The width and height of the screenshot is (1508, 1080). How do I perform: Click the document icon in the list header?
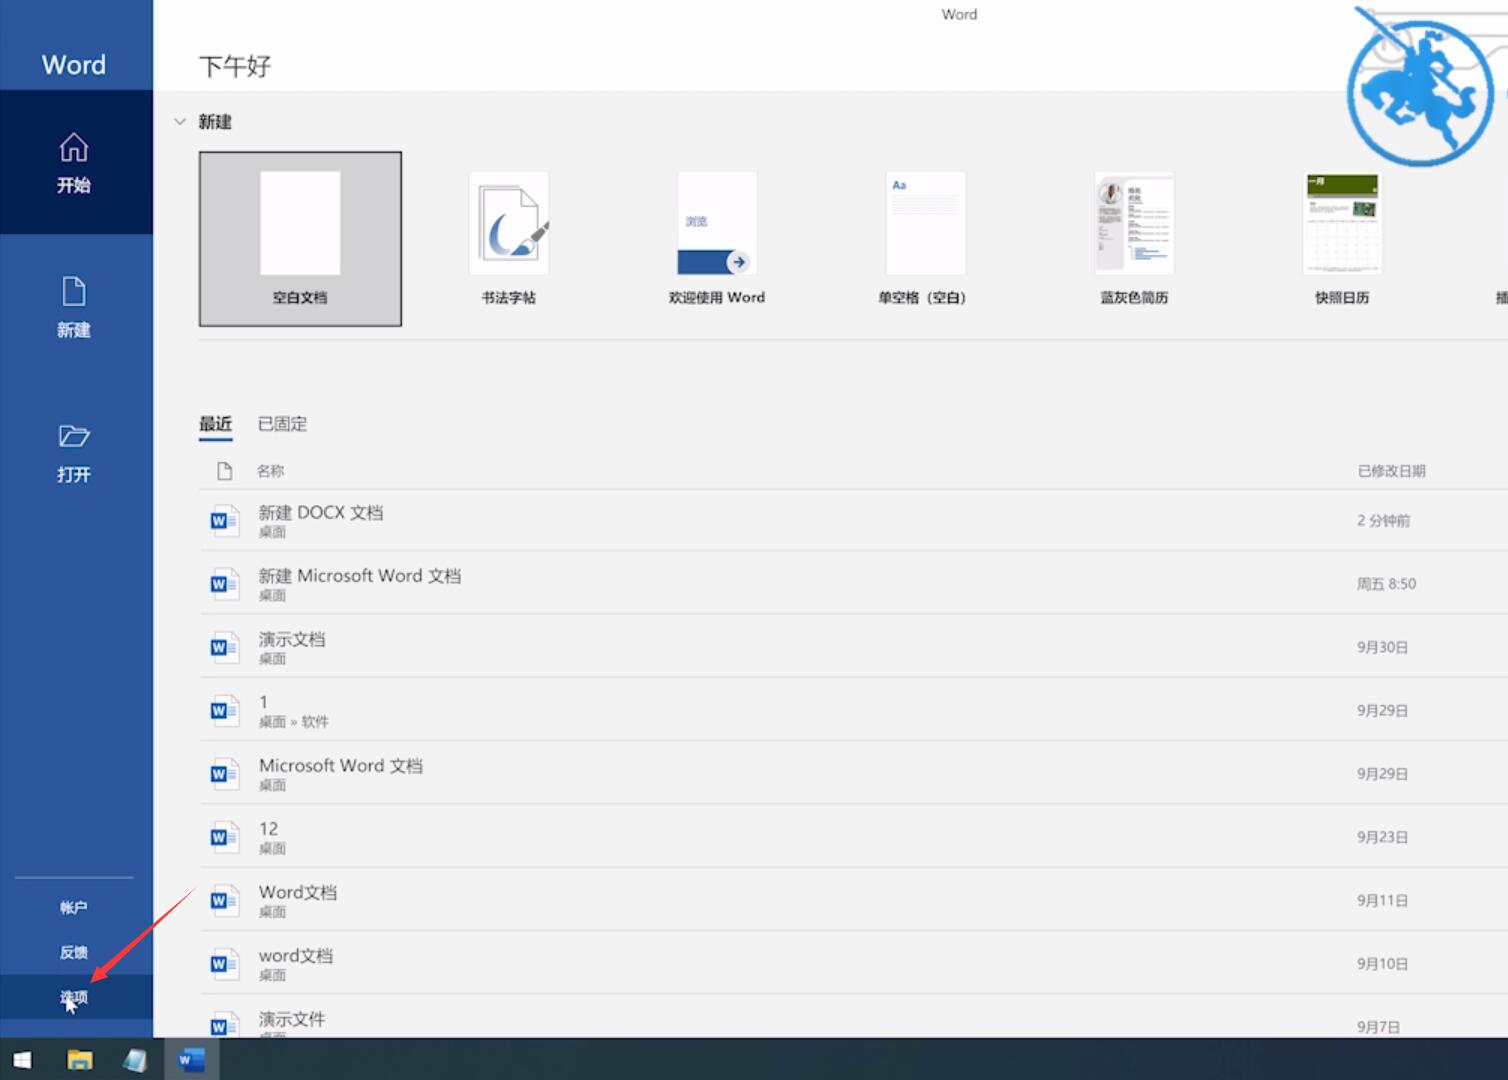[224, 471]
